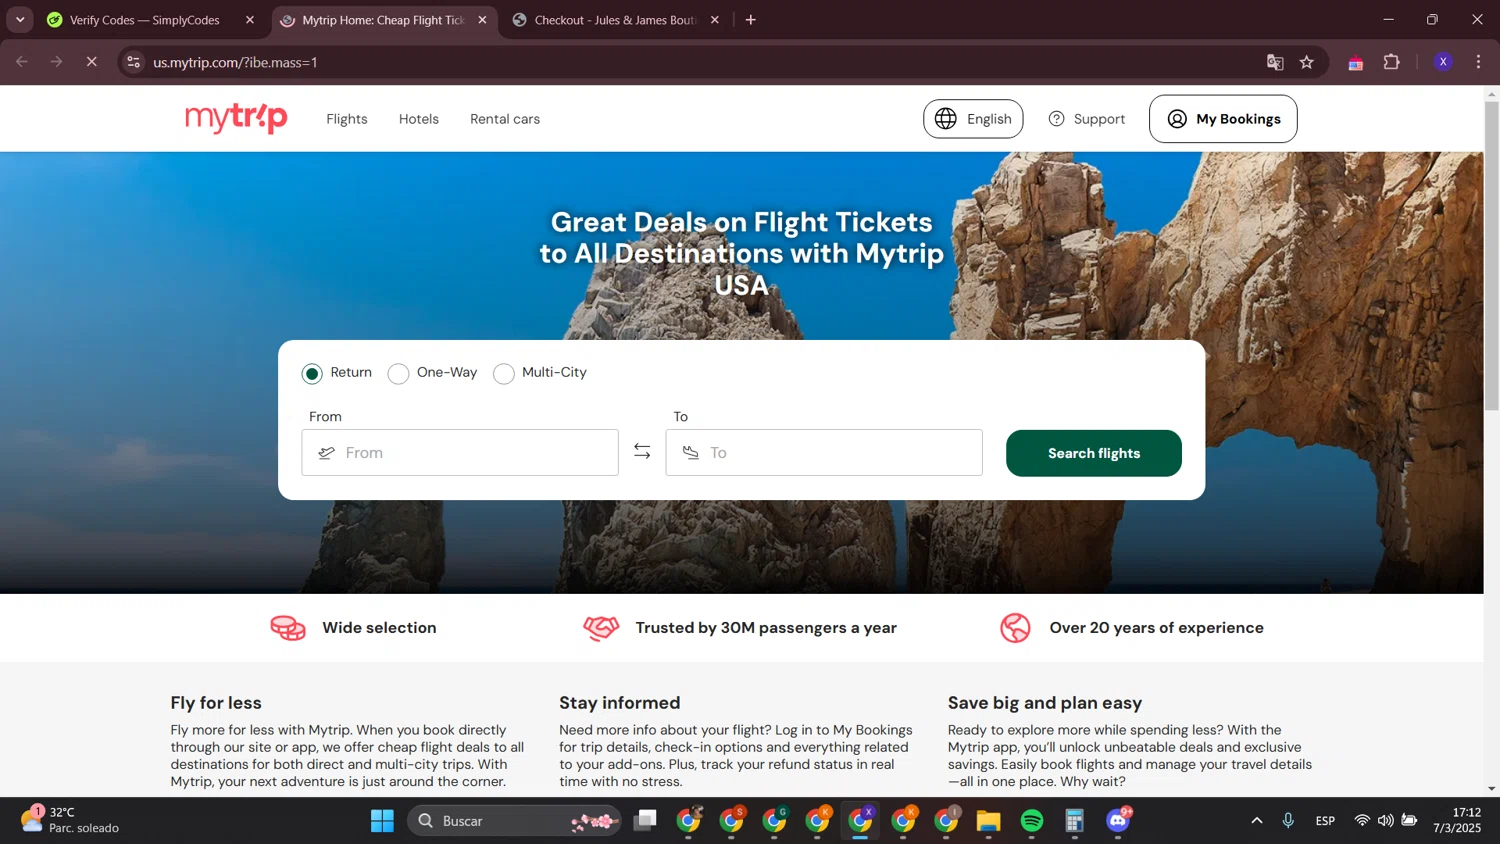Click the 'Fly for less' heading
Image resolution: width=1500 pixels, height=844 pixels.
(x=216, y=703)
